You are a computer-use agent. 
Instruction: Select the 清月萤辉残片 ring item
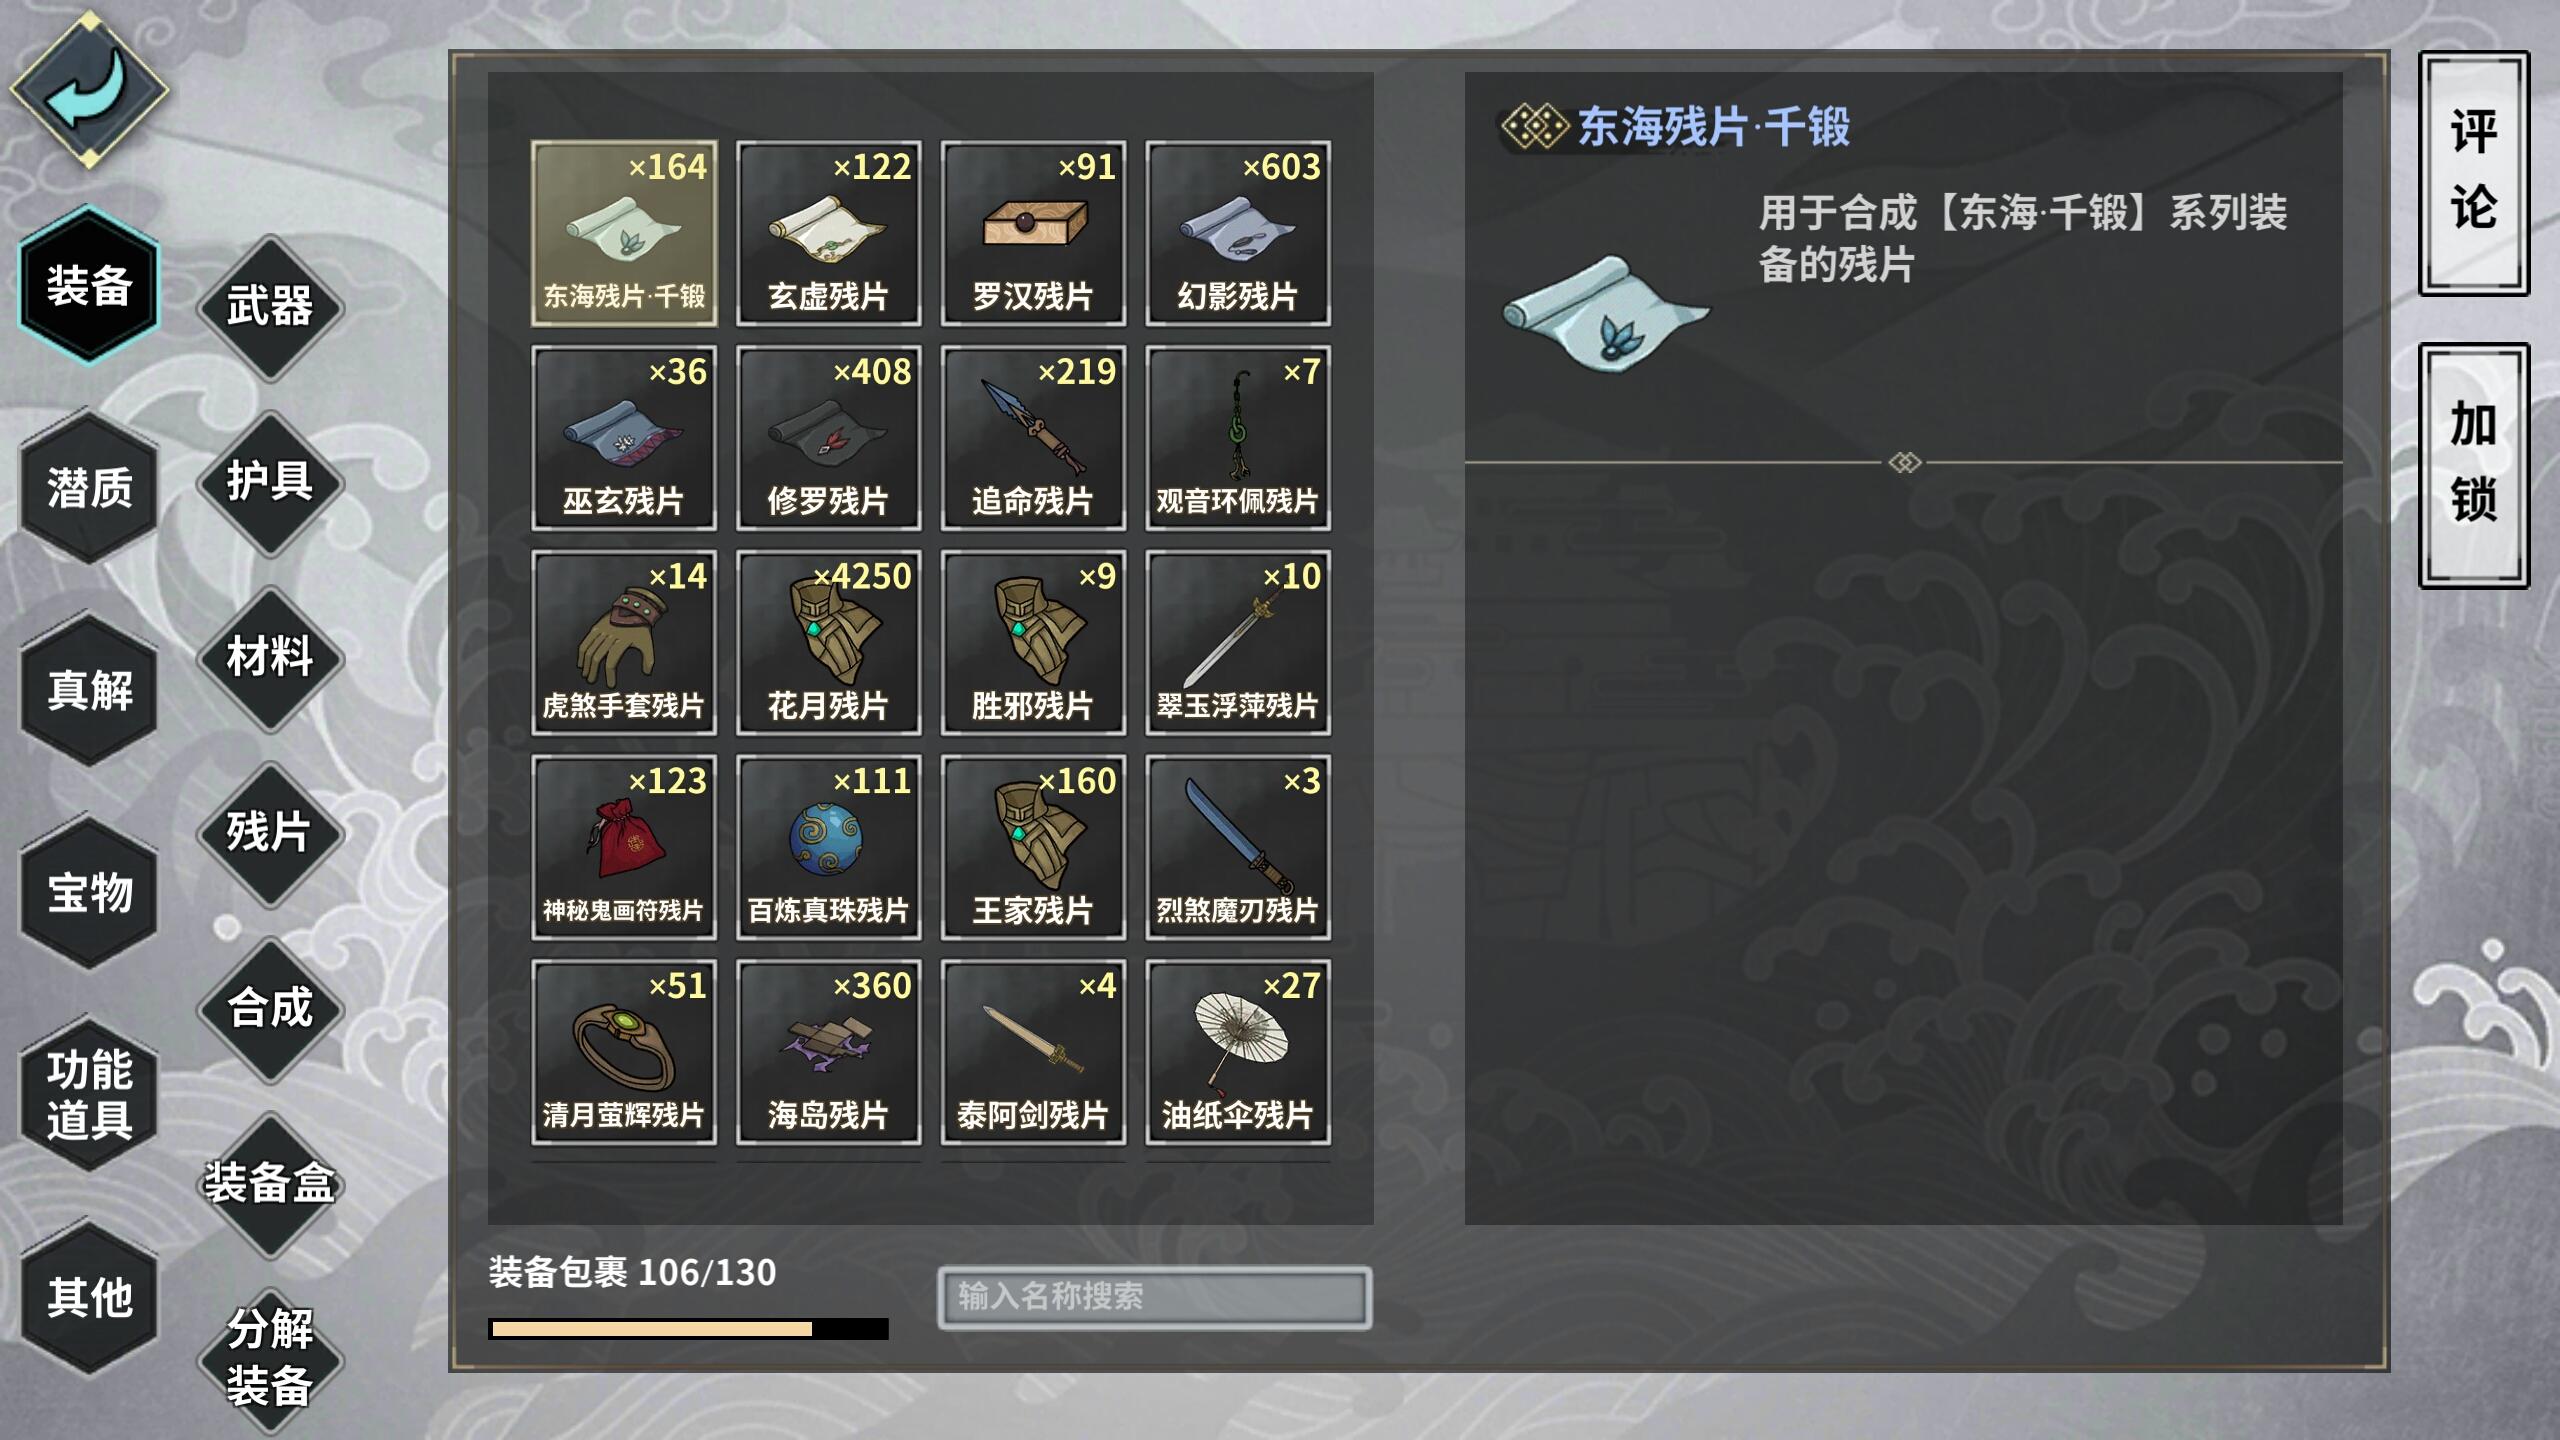point(624,1052)
